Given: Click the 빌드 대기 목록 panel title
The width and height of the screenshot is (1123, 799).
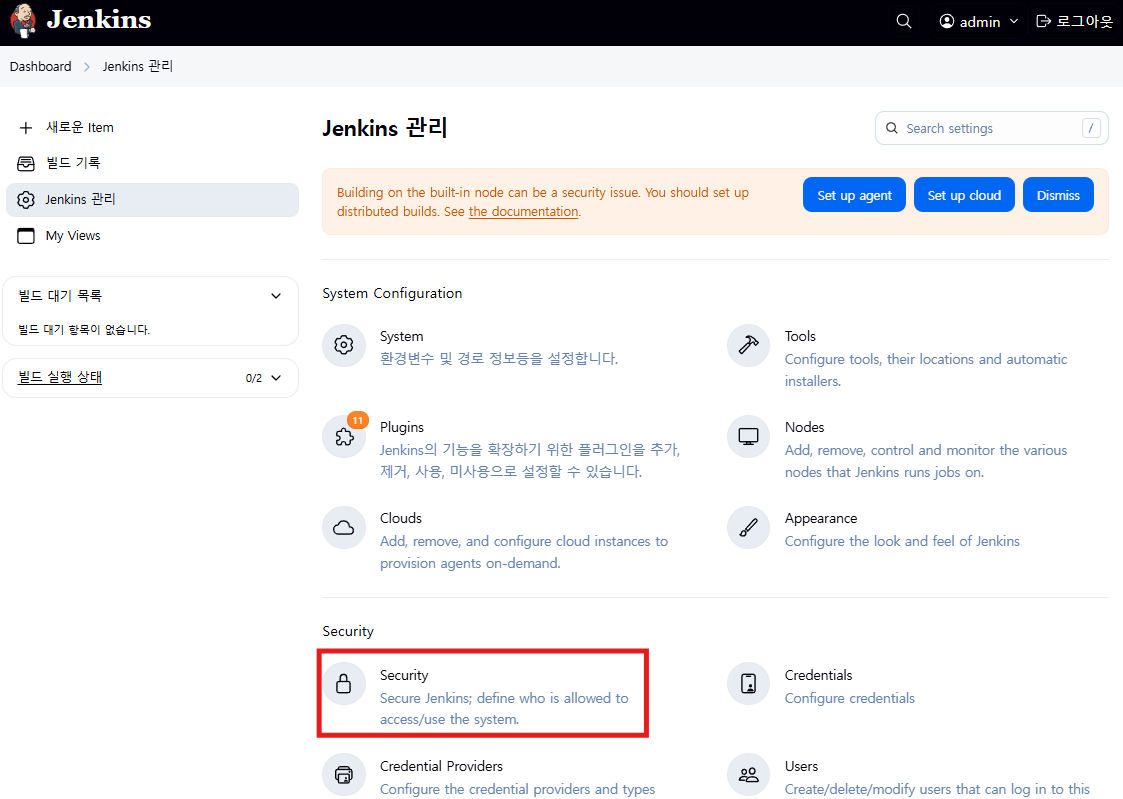Looking at the screenshot, I should pyautogui.click(x=60, y=296).
